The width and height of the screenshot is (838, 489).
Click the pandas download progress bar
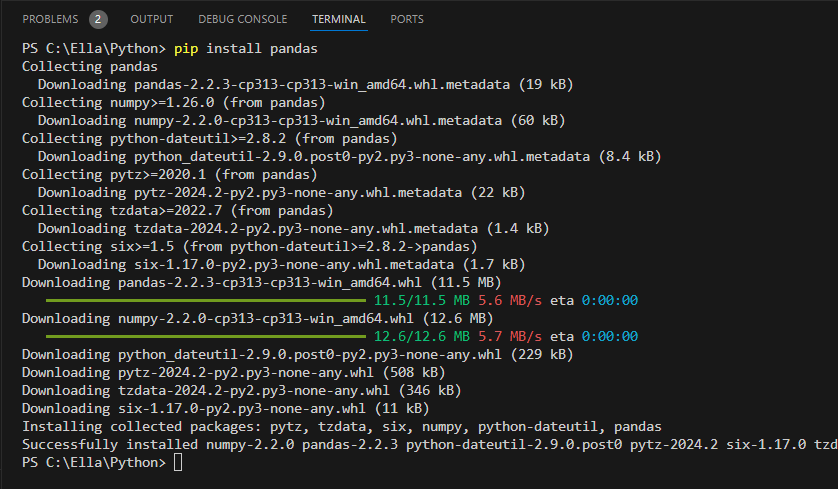pos(206,300)
